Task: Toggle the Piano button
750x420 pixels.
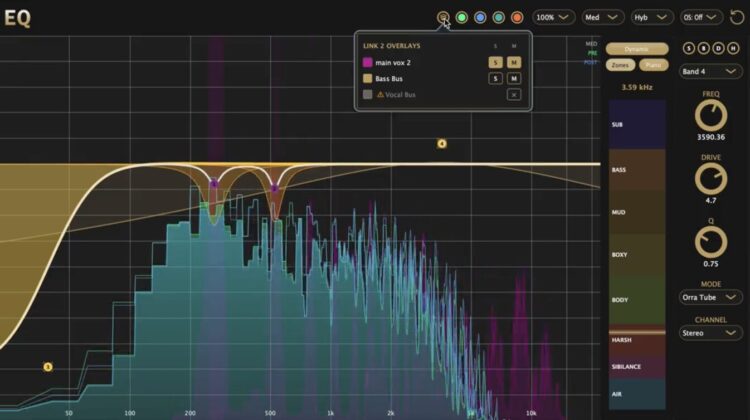Action: (x=653, y=65)
